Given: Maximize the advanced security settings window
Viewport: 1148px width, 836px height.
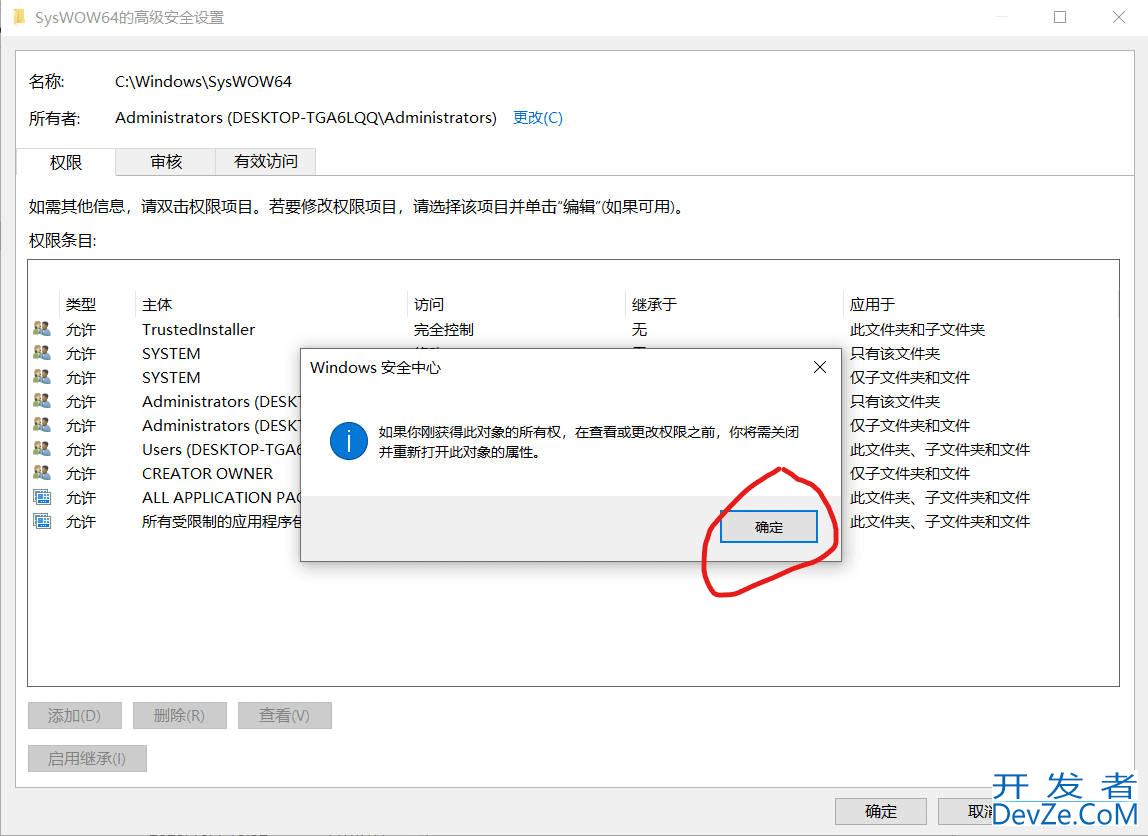Looking at the screenshot, I should click(1059, 17).
